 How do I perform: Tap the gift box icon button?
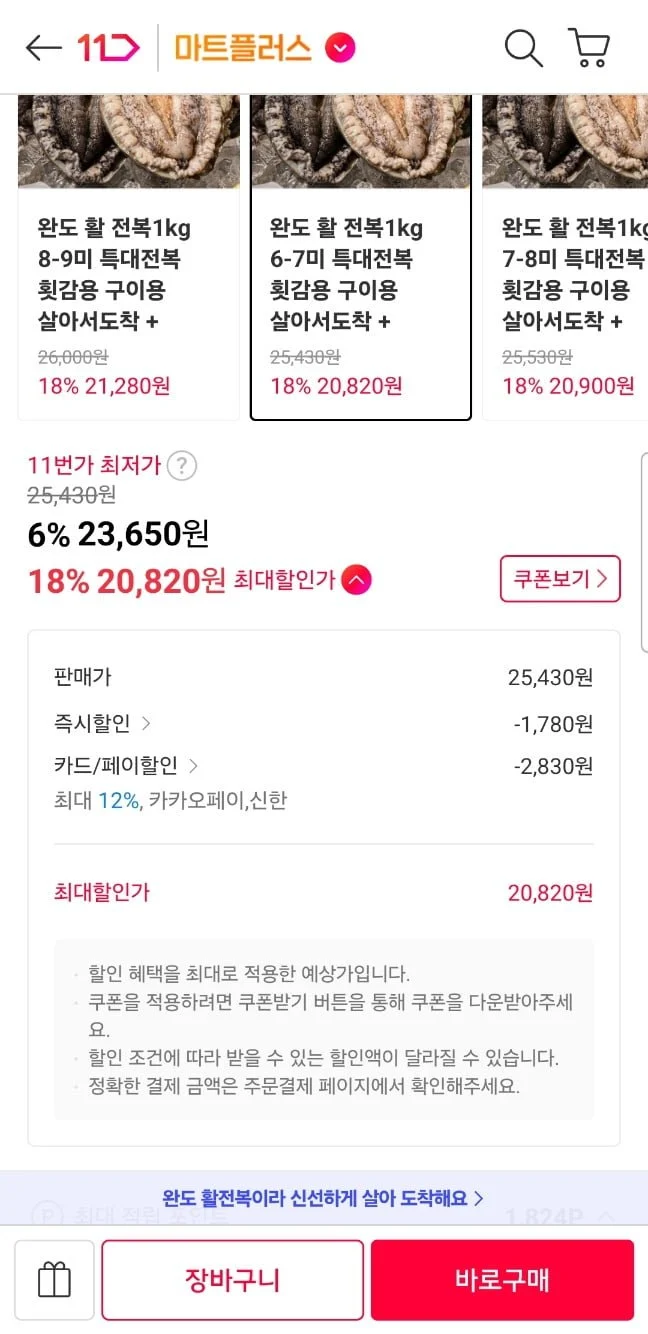tap(54, 1280)
